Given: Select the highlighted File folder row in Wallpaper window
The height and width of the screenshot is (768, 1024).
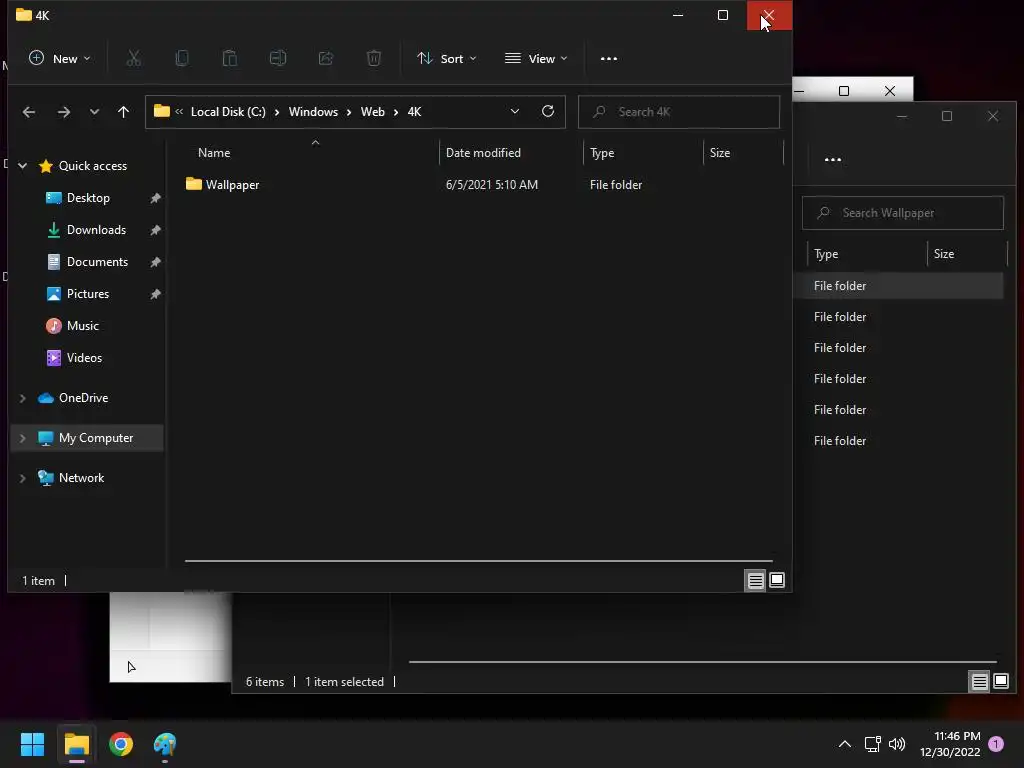Looking at the screenshot, I should pyautogui.click(x=899, y=285).
